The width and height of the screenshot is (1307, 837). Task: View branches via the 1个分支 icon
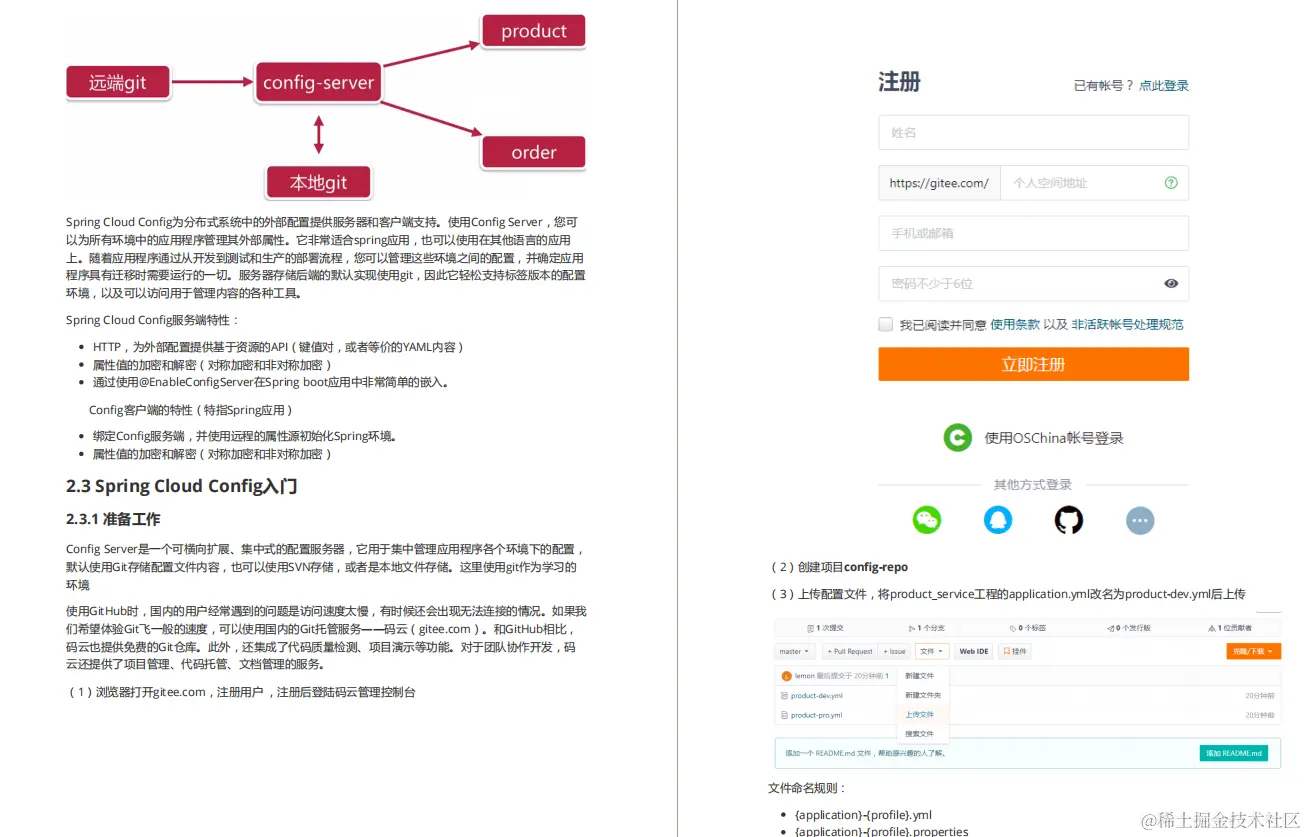[x=928, y=627]
